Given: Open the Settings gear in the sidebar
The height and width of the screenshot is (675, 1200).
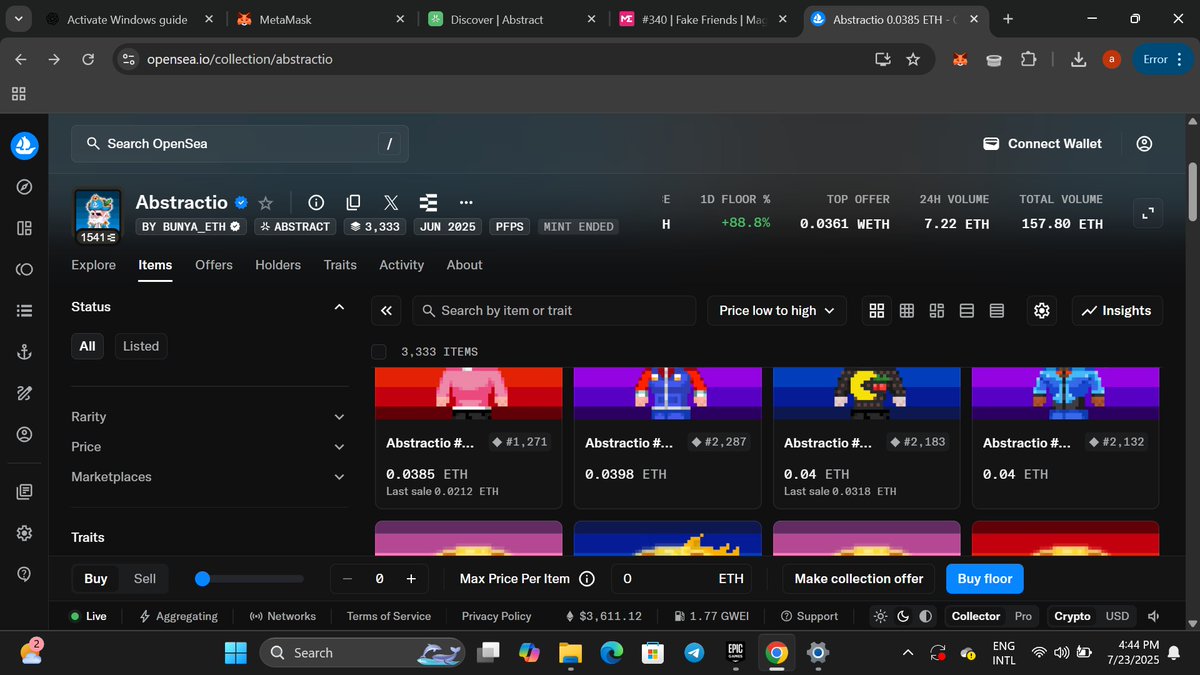Looking at the screenshot, I should (x=24, y=533).
